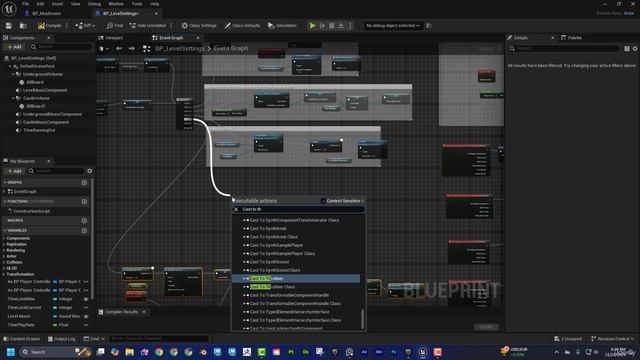640x360 pixels.
Task: Switch to the BP_Mushroom tab
Action: [46, 13]
